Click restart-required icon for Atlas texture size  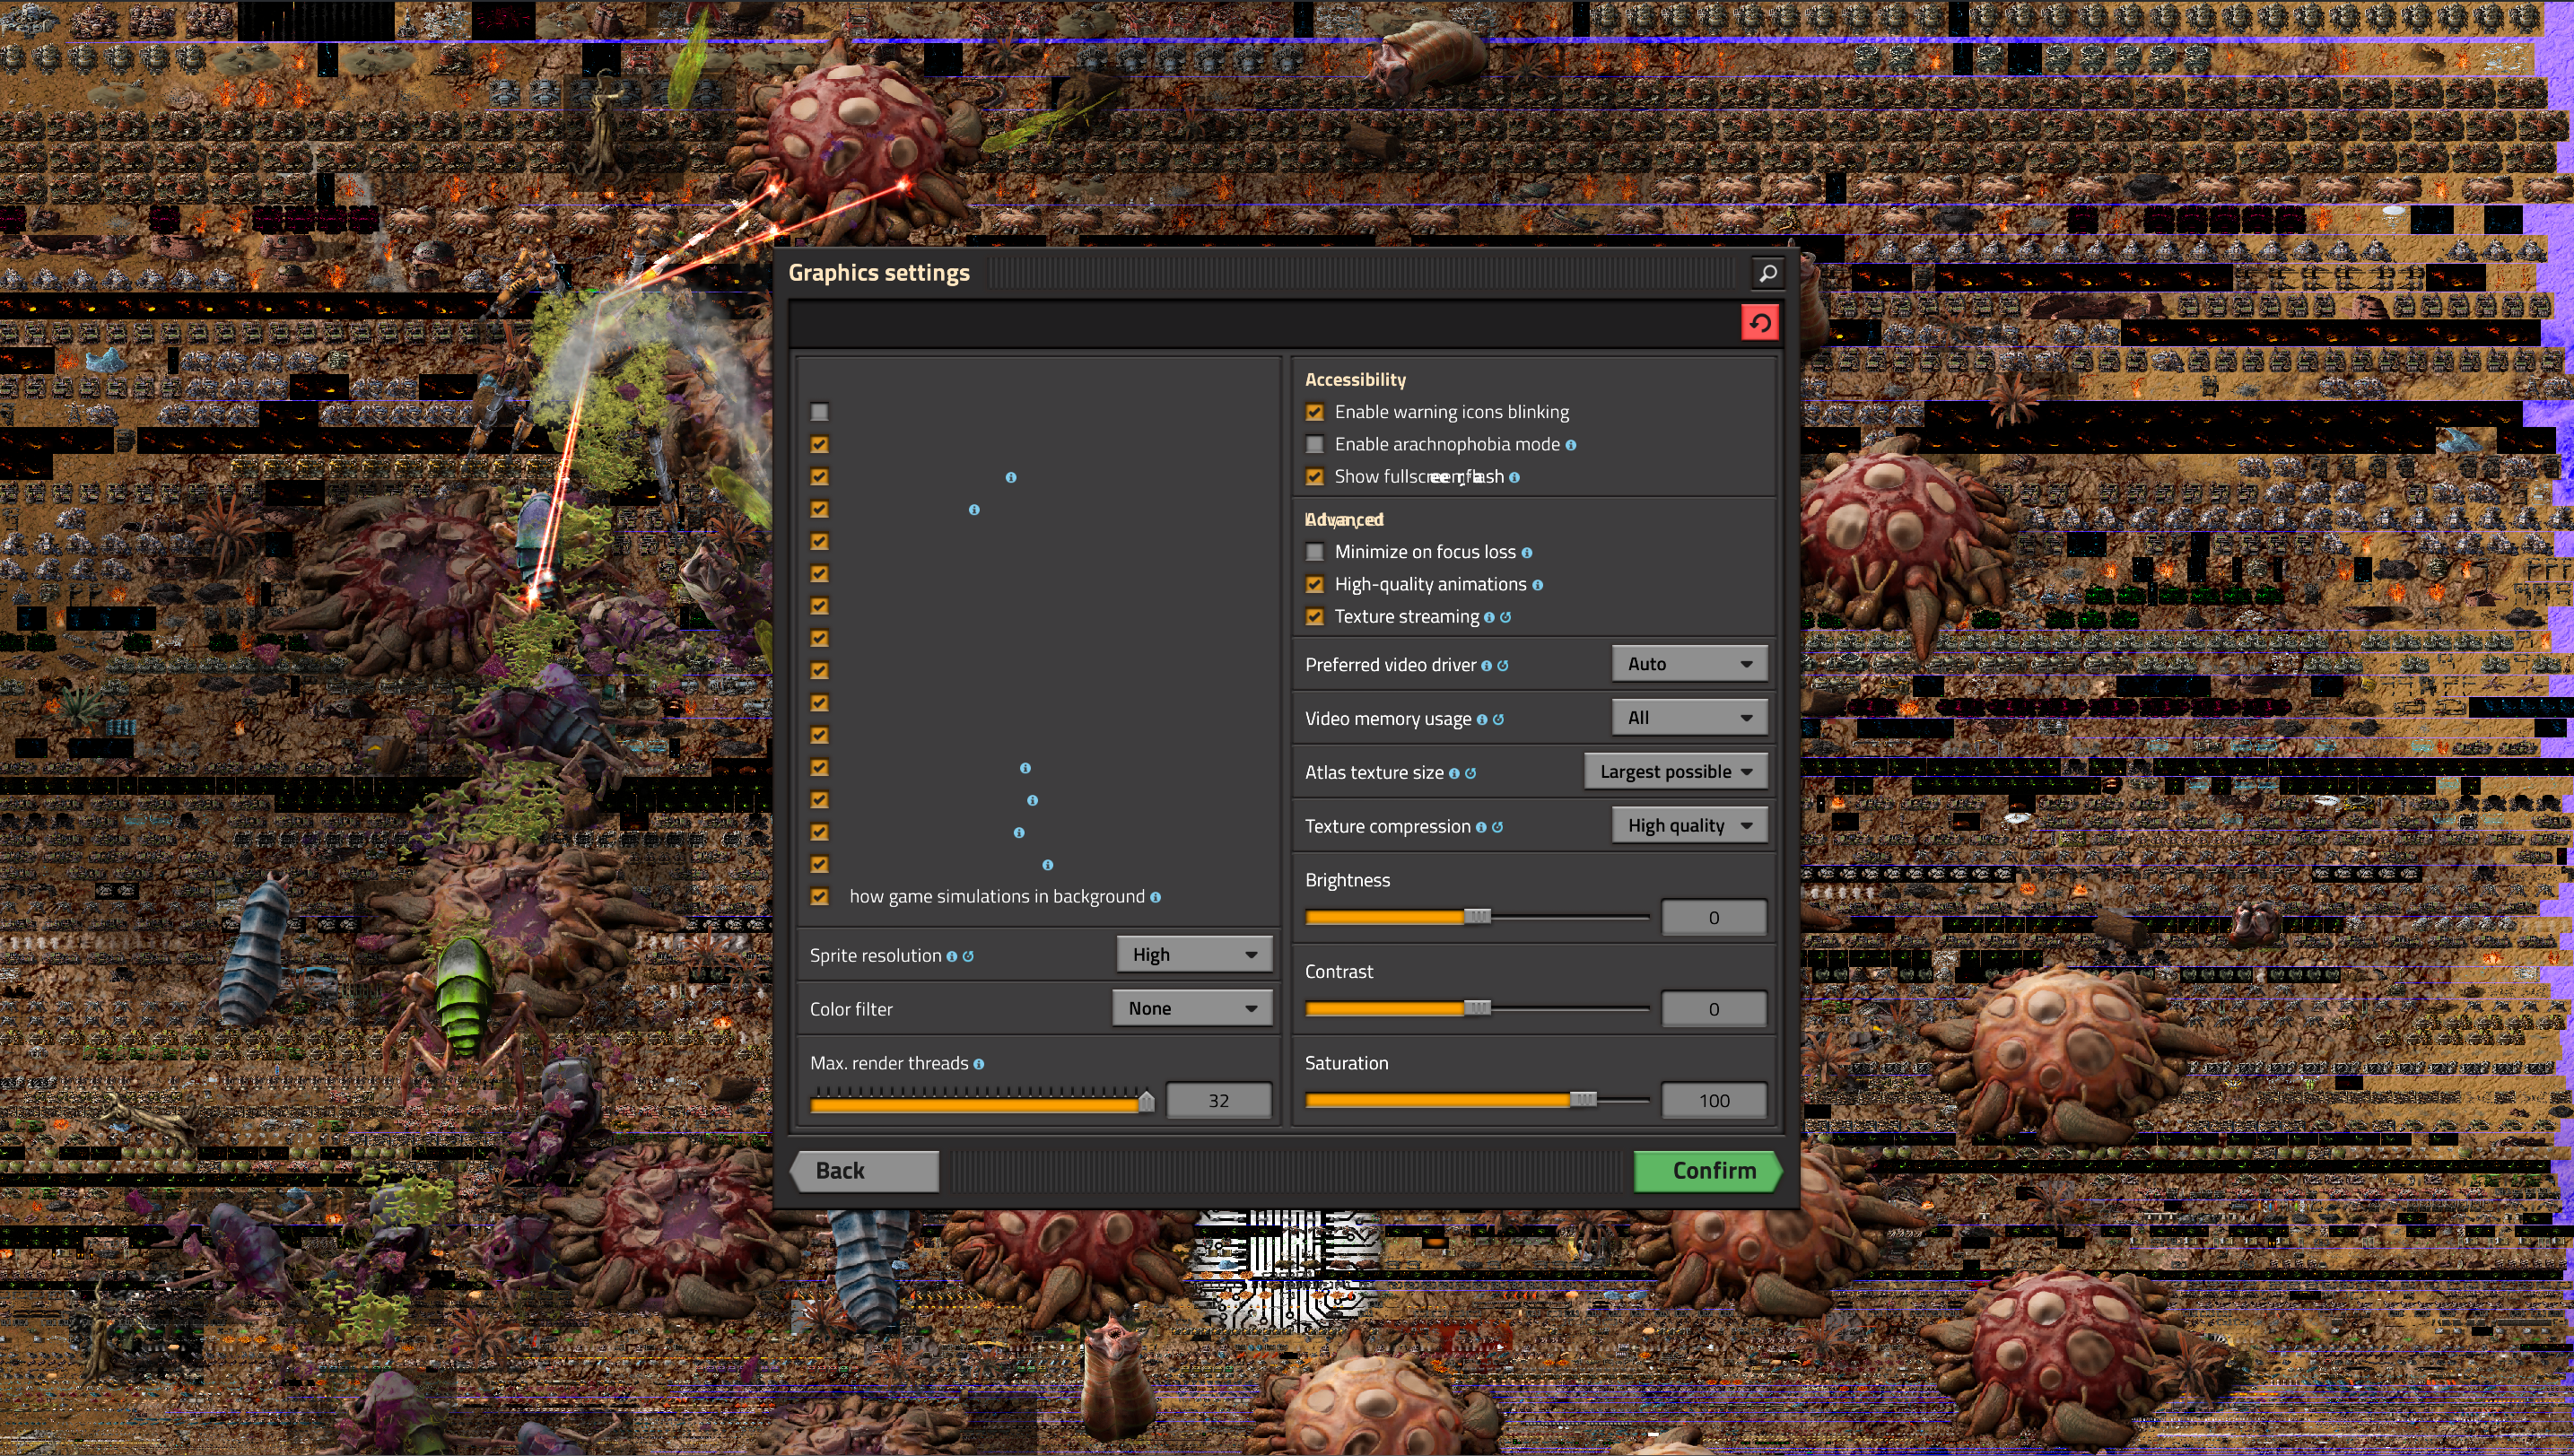(x=1471, y=773)
